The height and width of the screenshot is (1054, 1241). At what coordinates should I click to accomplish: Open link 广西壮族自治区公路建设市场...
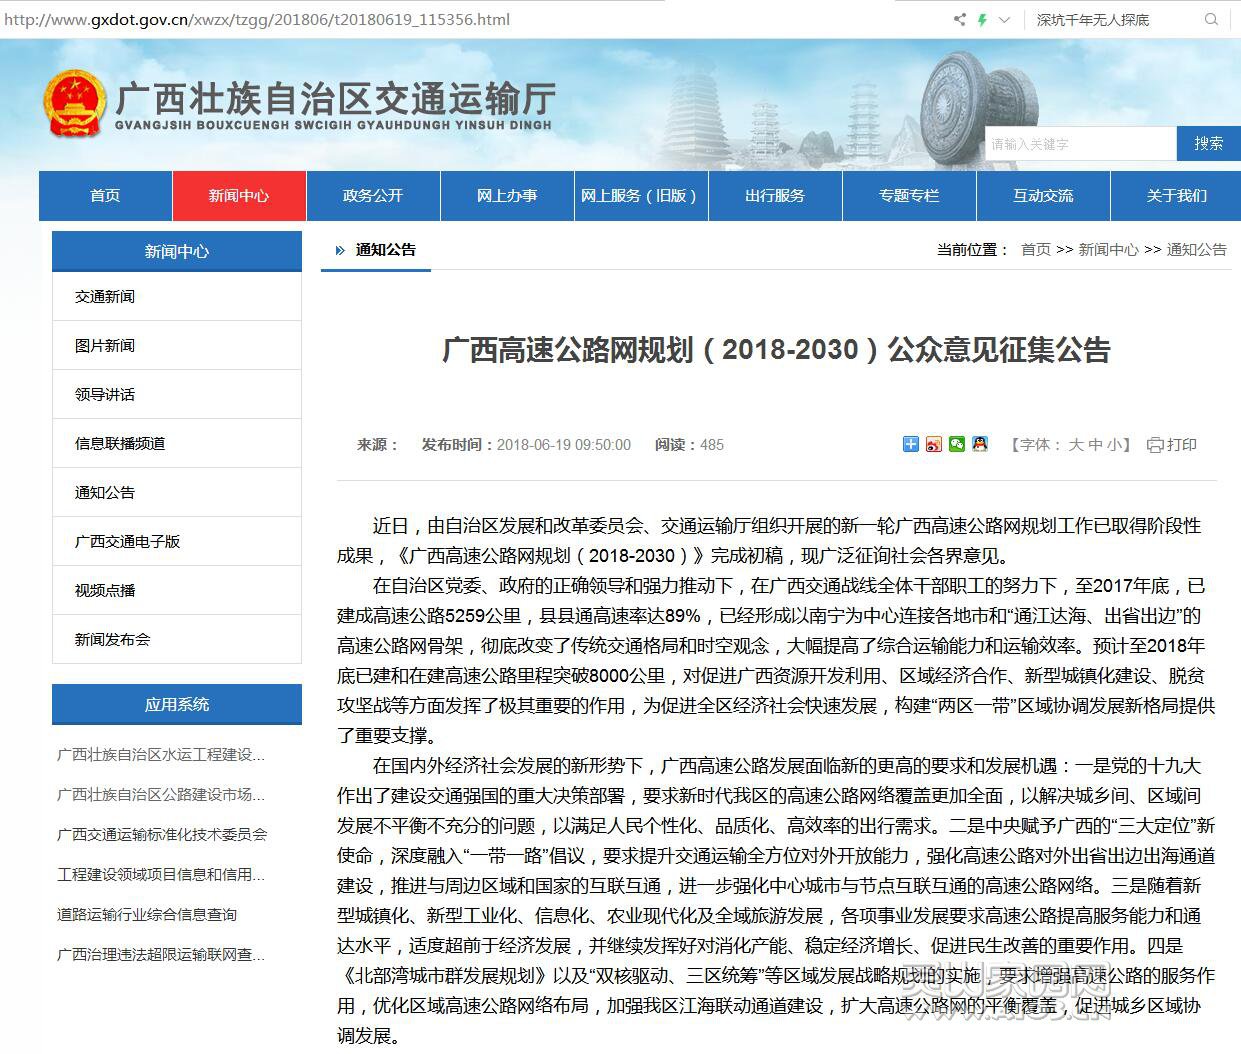161,795
